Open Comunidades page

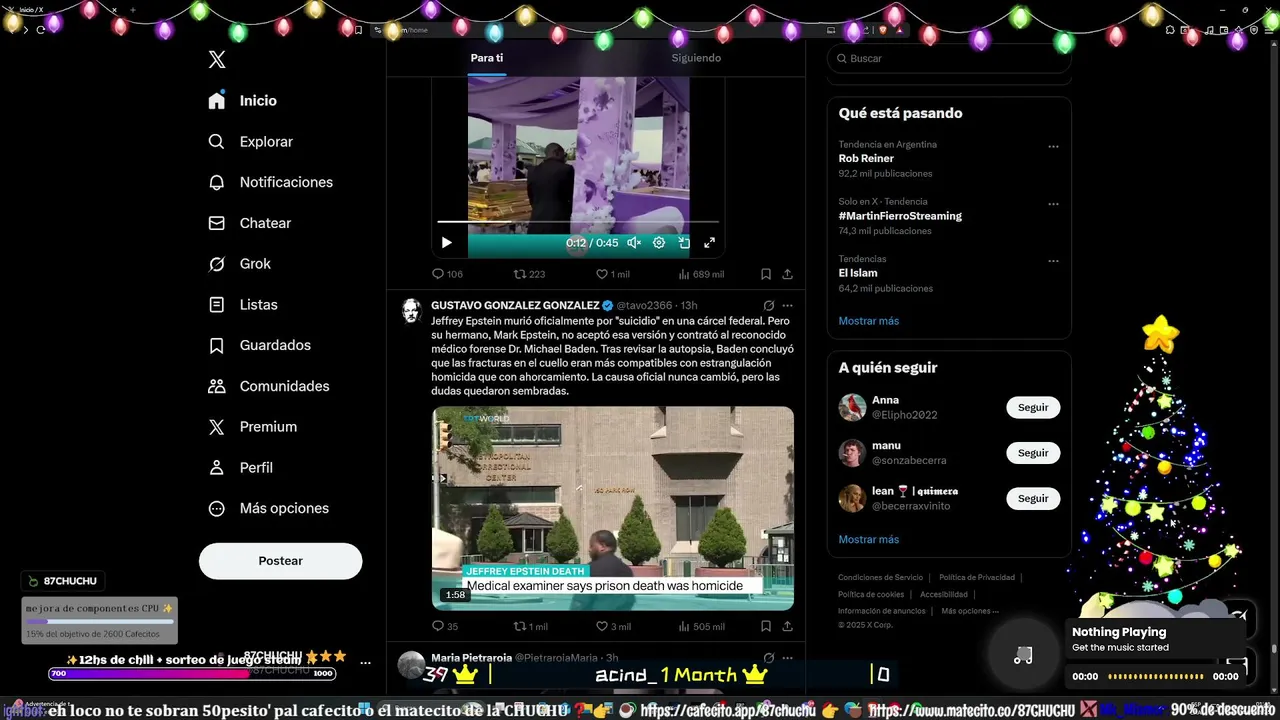[268, 386]
